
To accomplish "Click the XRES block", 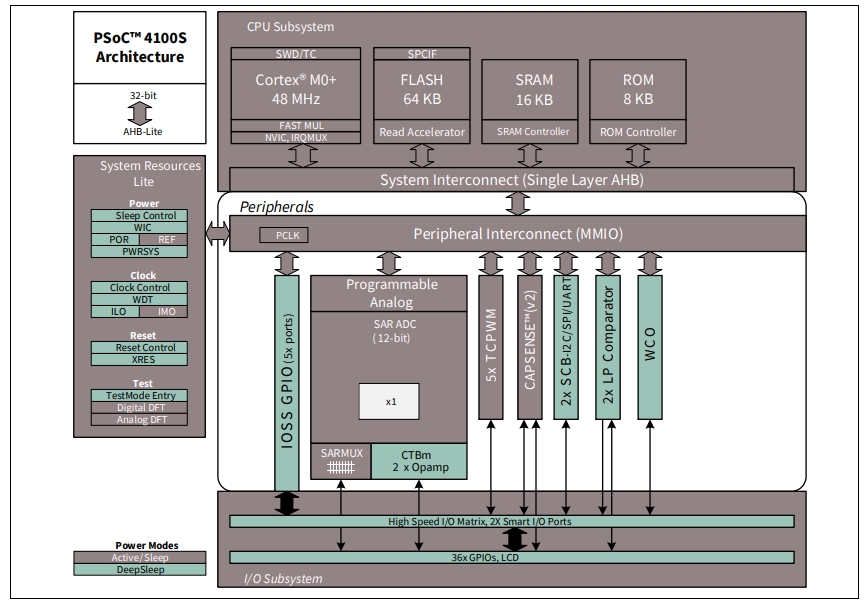I will click(x=139, y=360).
